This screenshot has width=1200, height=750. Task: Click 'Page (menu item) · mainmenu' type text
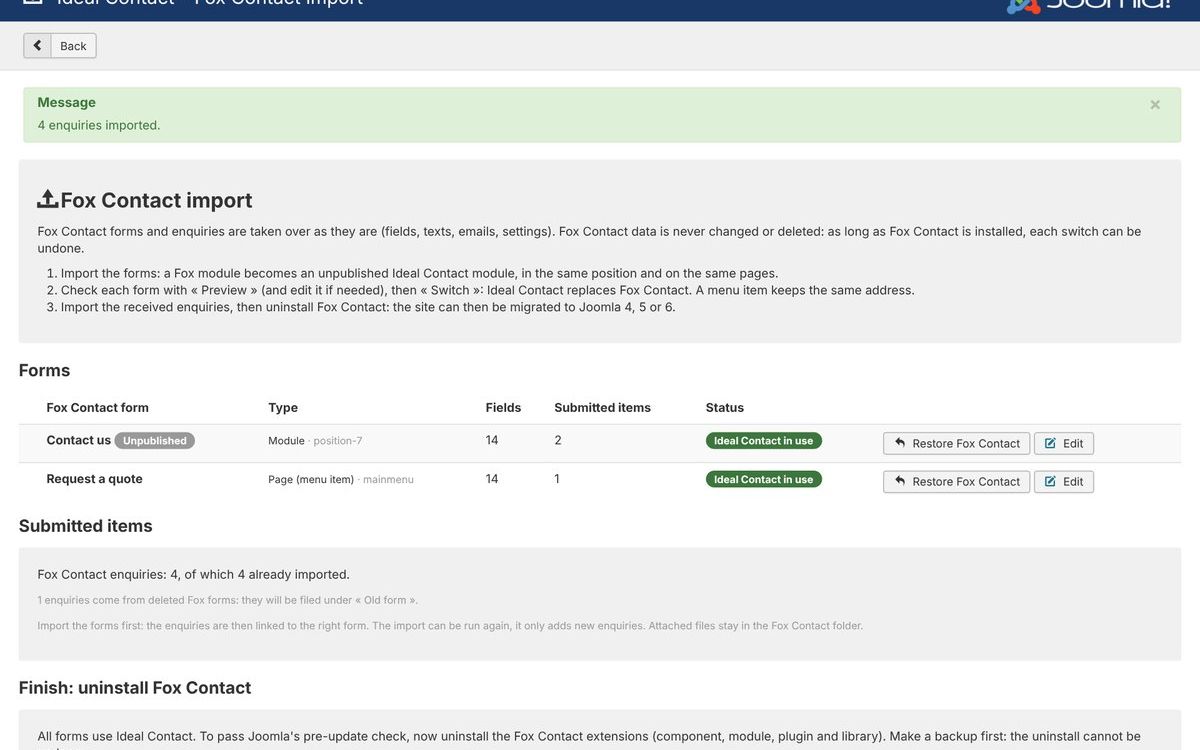(x=340, y=479)
